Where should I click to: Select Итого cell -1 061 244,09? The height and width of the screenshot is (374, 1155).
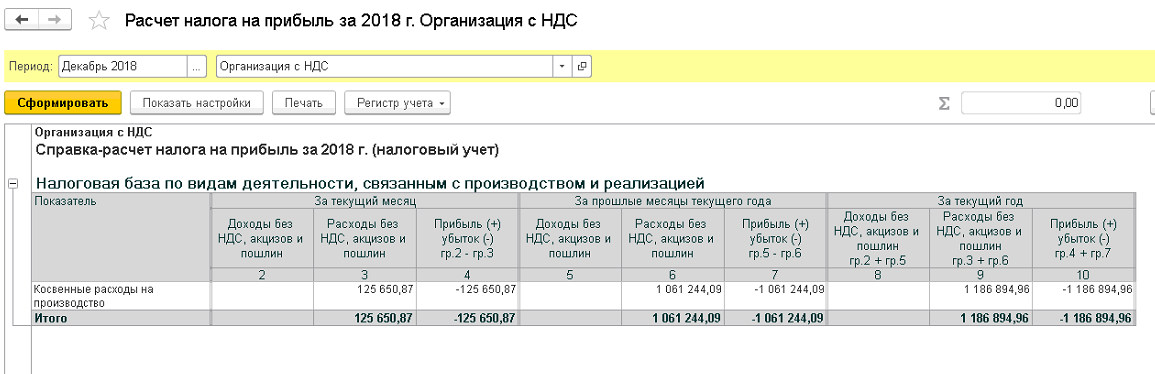coord(776,318)
